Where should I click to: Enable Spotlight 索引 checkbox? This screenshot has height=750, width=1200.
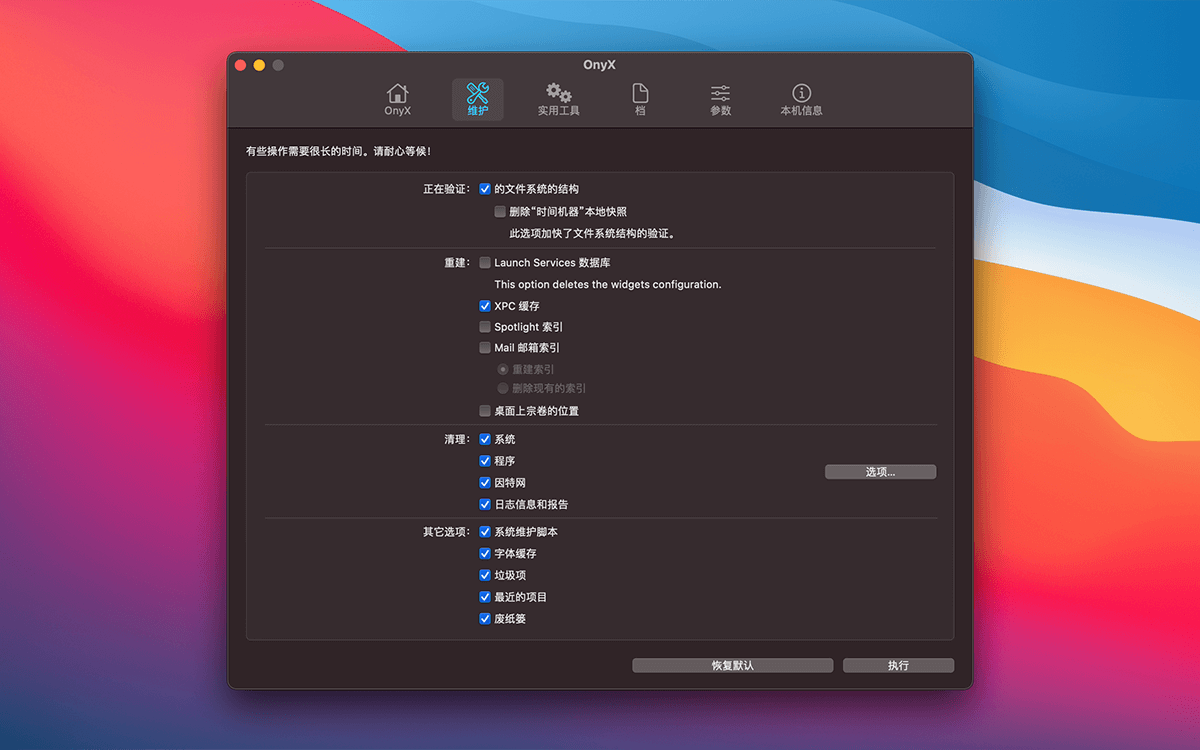pos(485,327)
